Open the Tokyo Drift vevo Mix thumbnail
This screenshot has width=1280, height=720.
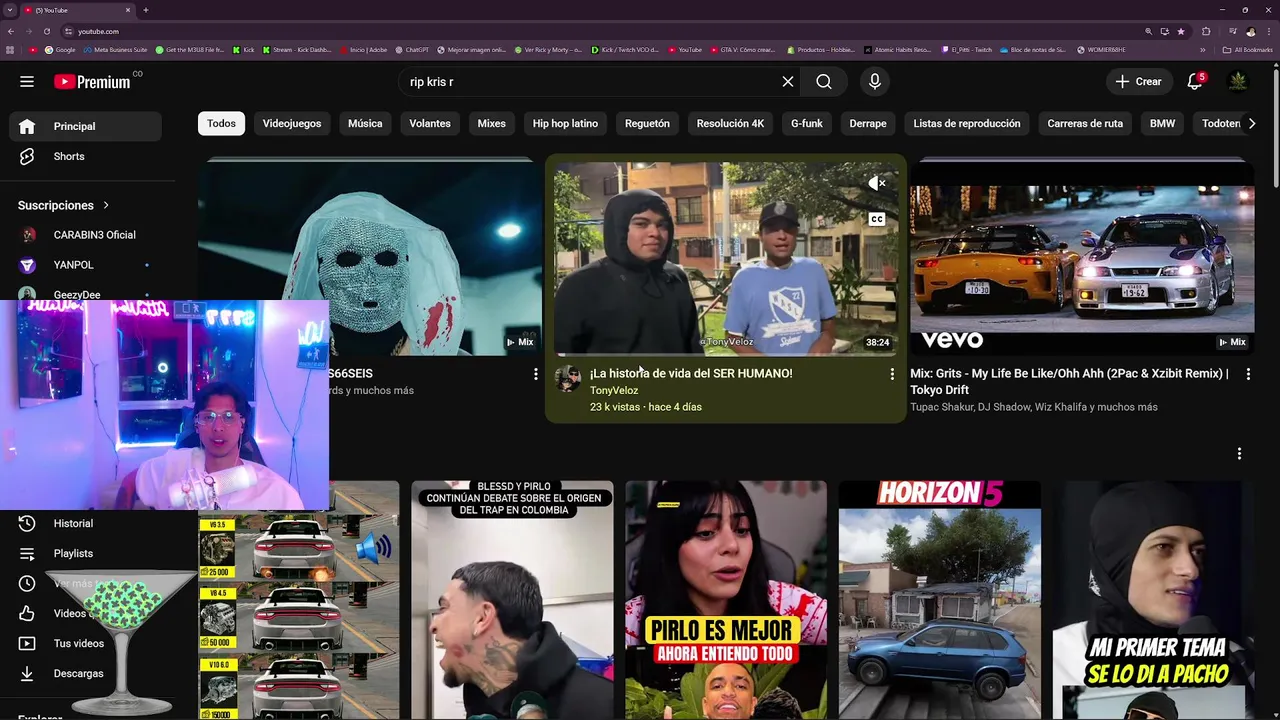coord(1082,258)
